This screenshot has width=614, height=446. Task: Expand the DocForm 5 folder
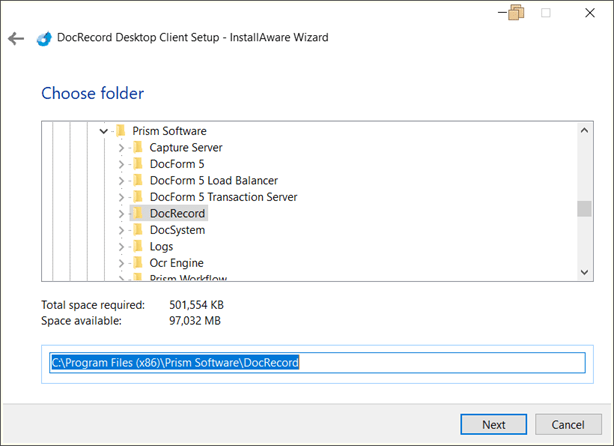121,164
